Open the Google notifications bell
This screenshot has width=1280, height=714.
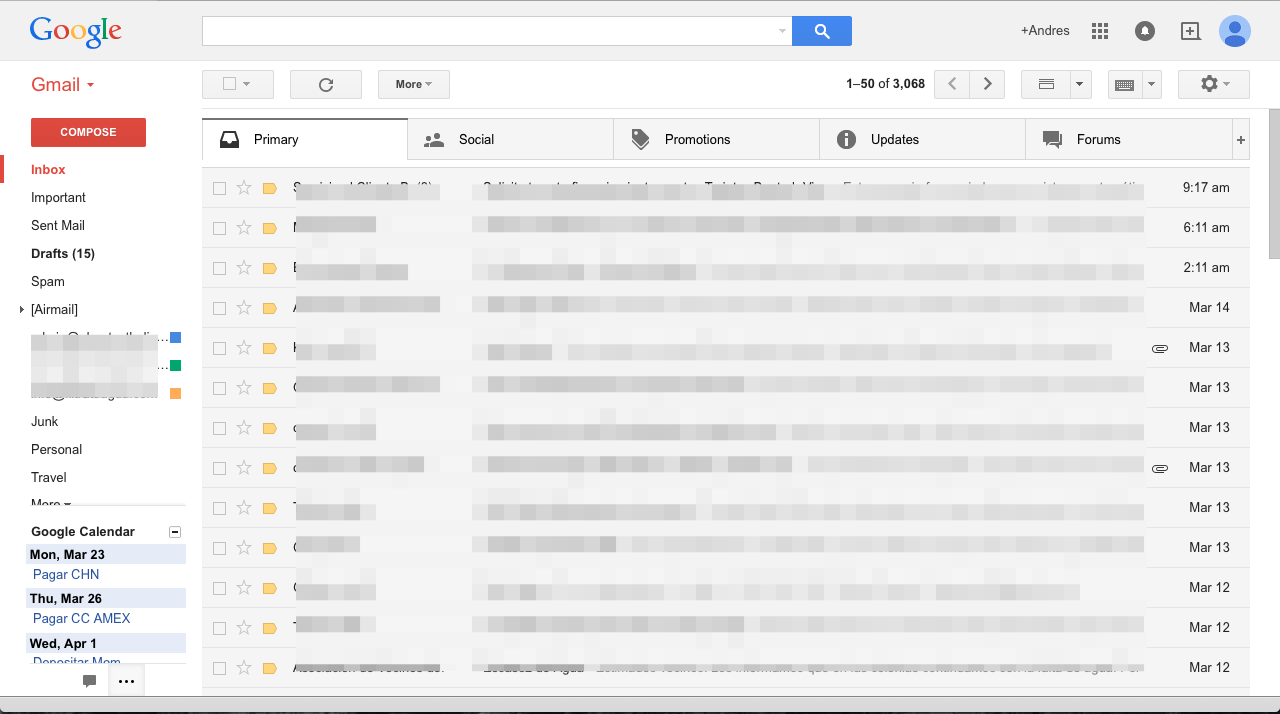pyautogui.click(x=1145, y=31)
